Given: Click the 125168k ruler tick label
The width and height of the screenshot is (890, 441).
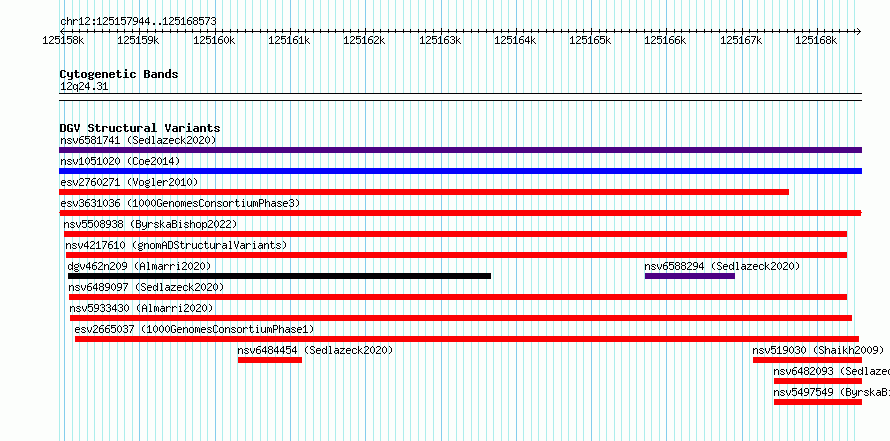Looking at the screenshot, I should click(817, 40).
